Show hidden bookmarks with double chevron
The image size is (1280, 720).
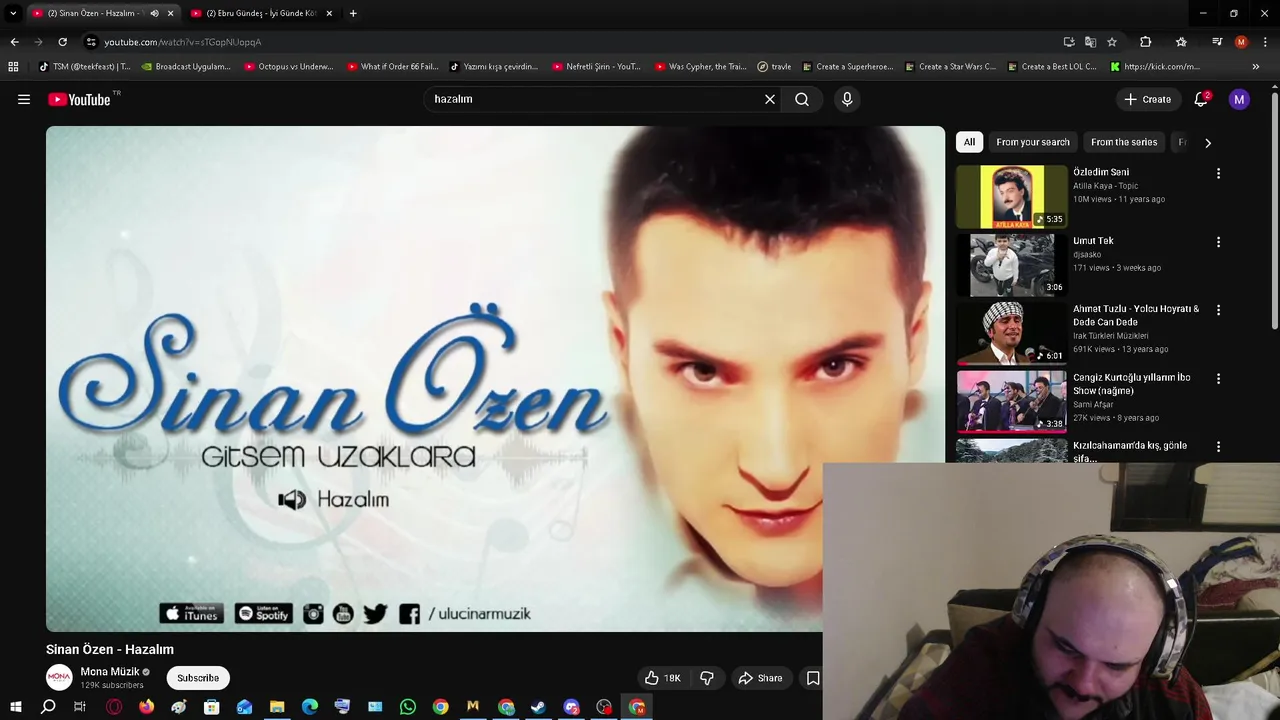click(1256, 67)
